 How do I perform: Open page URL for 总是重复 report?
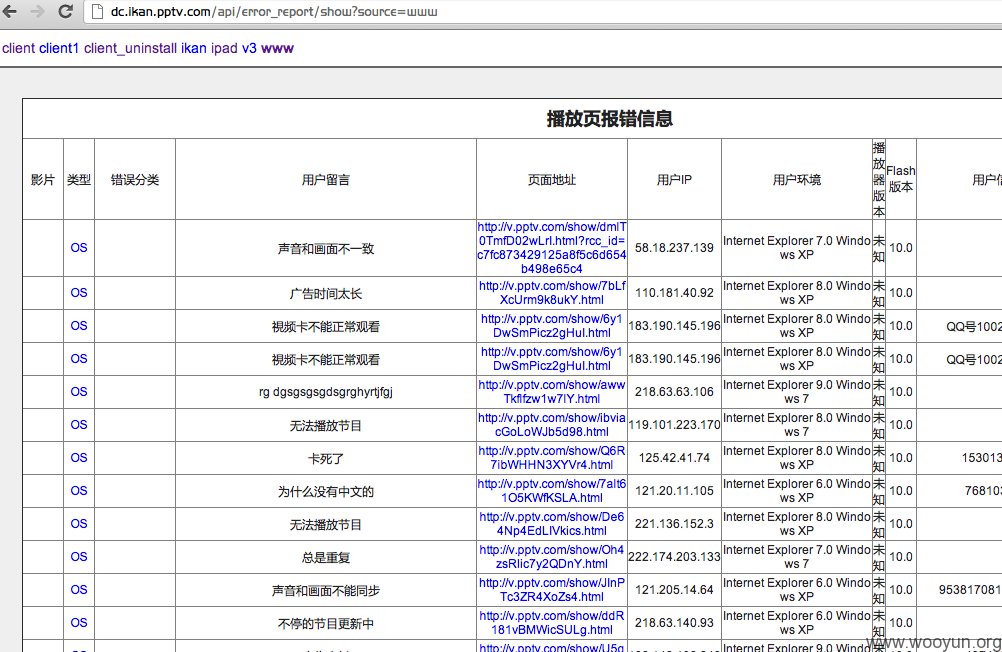[552, 557]
